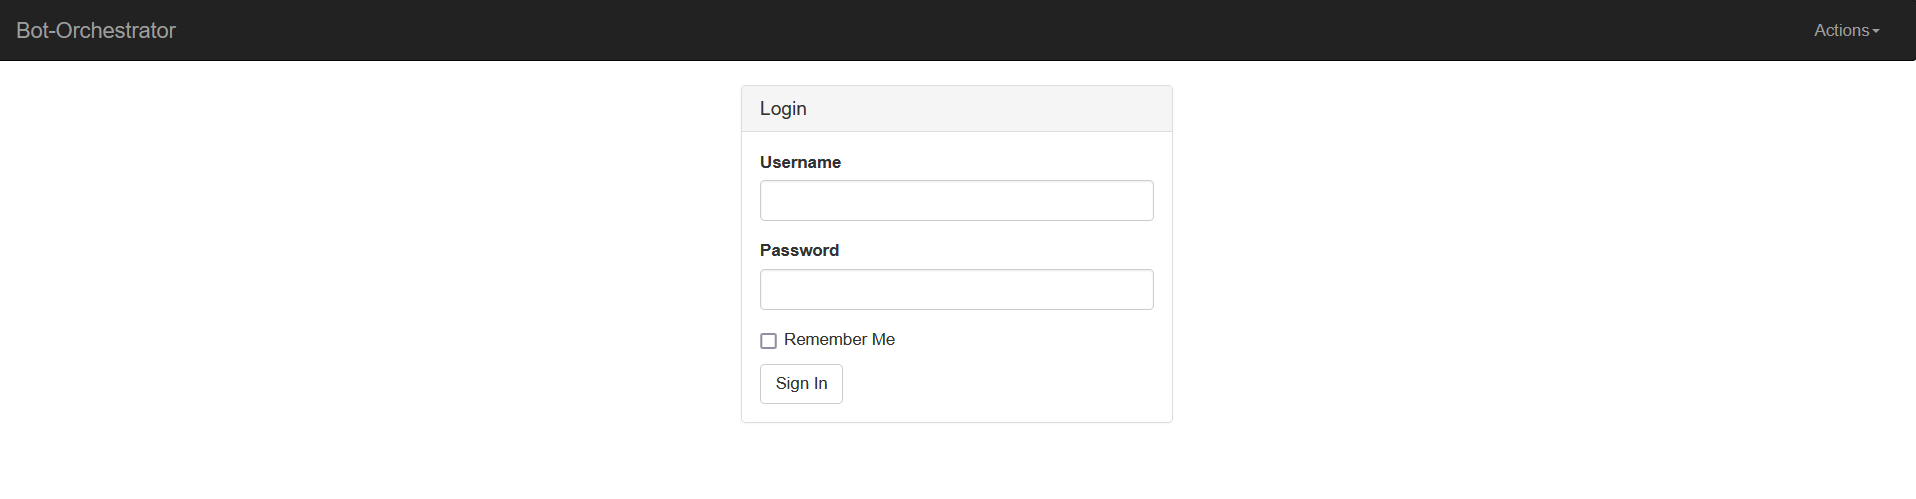The height and width of the screenshot is (499, 1916).
Task: Click the Username field label
Action: point(800,162)
